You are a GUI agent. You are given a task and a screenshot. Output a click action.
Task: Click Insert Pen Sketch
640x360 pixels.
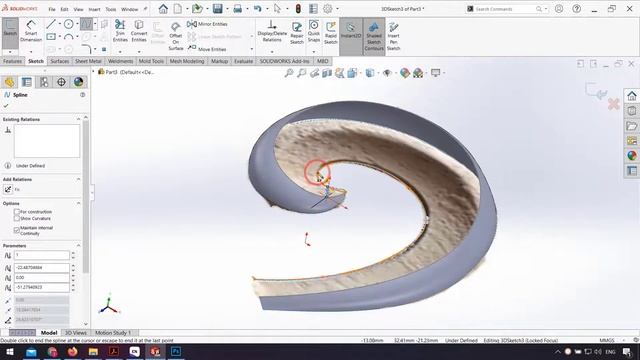click(x=393, y=36)
